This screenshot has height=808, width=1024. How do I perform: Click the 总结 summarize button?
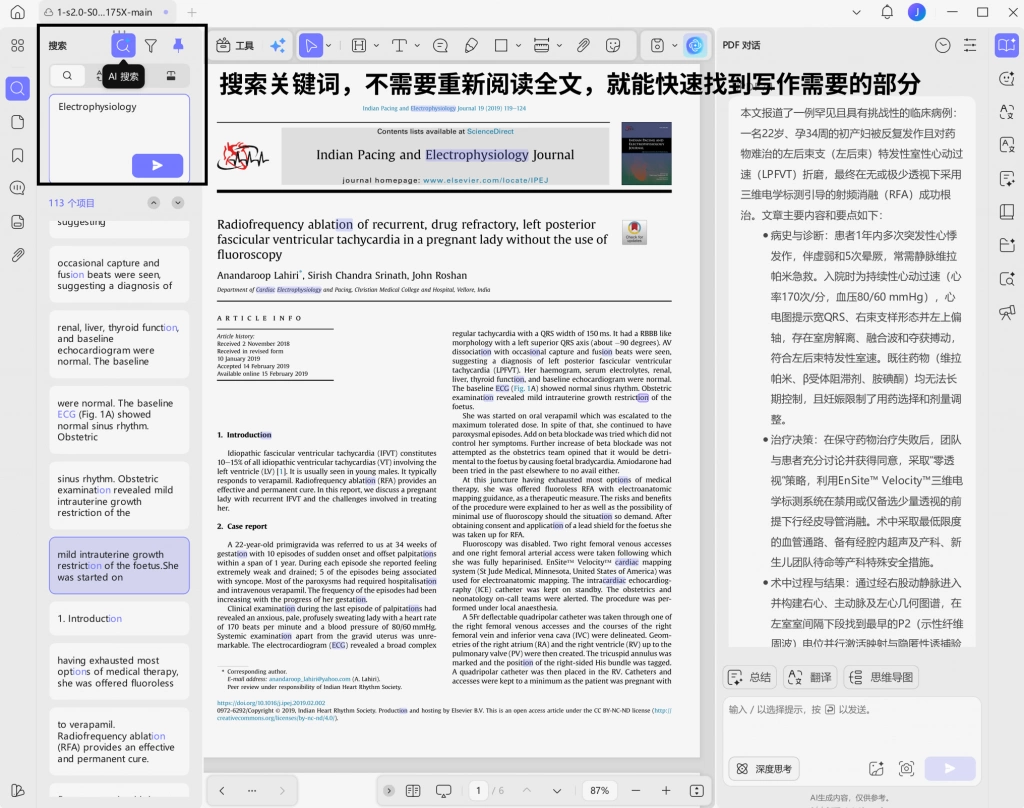click(750, 677)
